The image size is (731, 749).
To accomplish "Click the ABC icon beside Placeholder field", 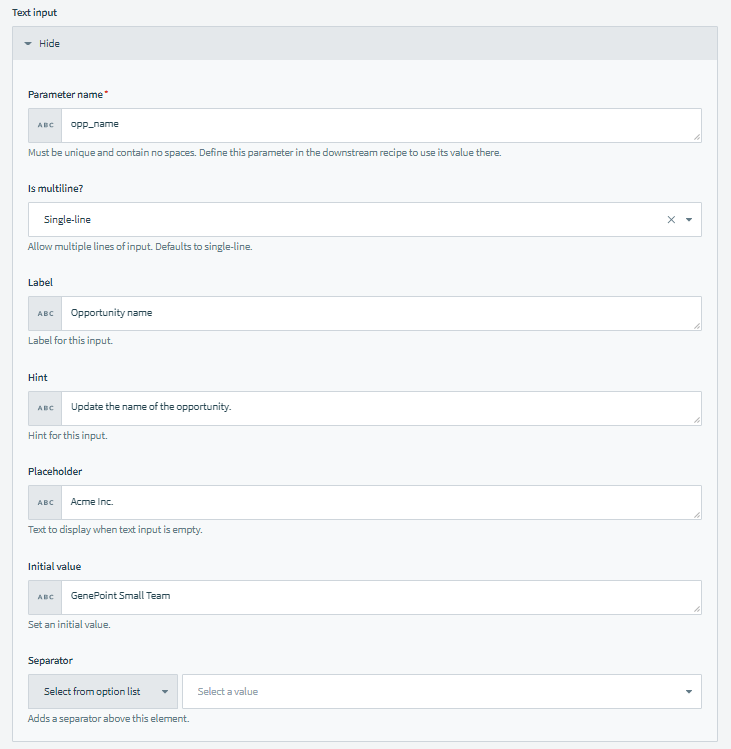I will 45,502.
